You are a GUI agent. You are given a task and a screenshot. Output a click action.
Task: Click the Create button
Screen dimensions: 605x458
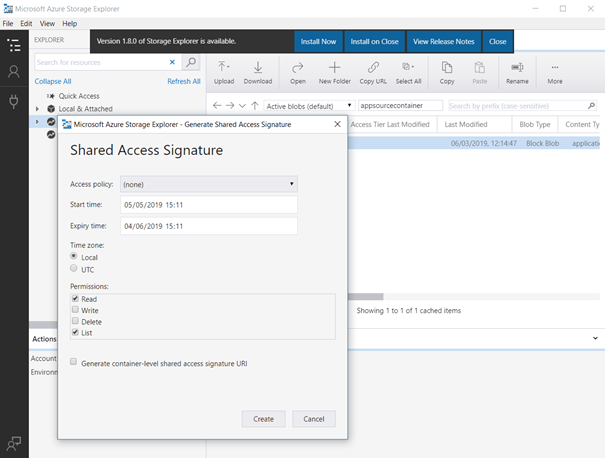tap(264, 419)
